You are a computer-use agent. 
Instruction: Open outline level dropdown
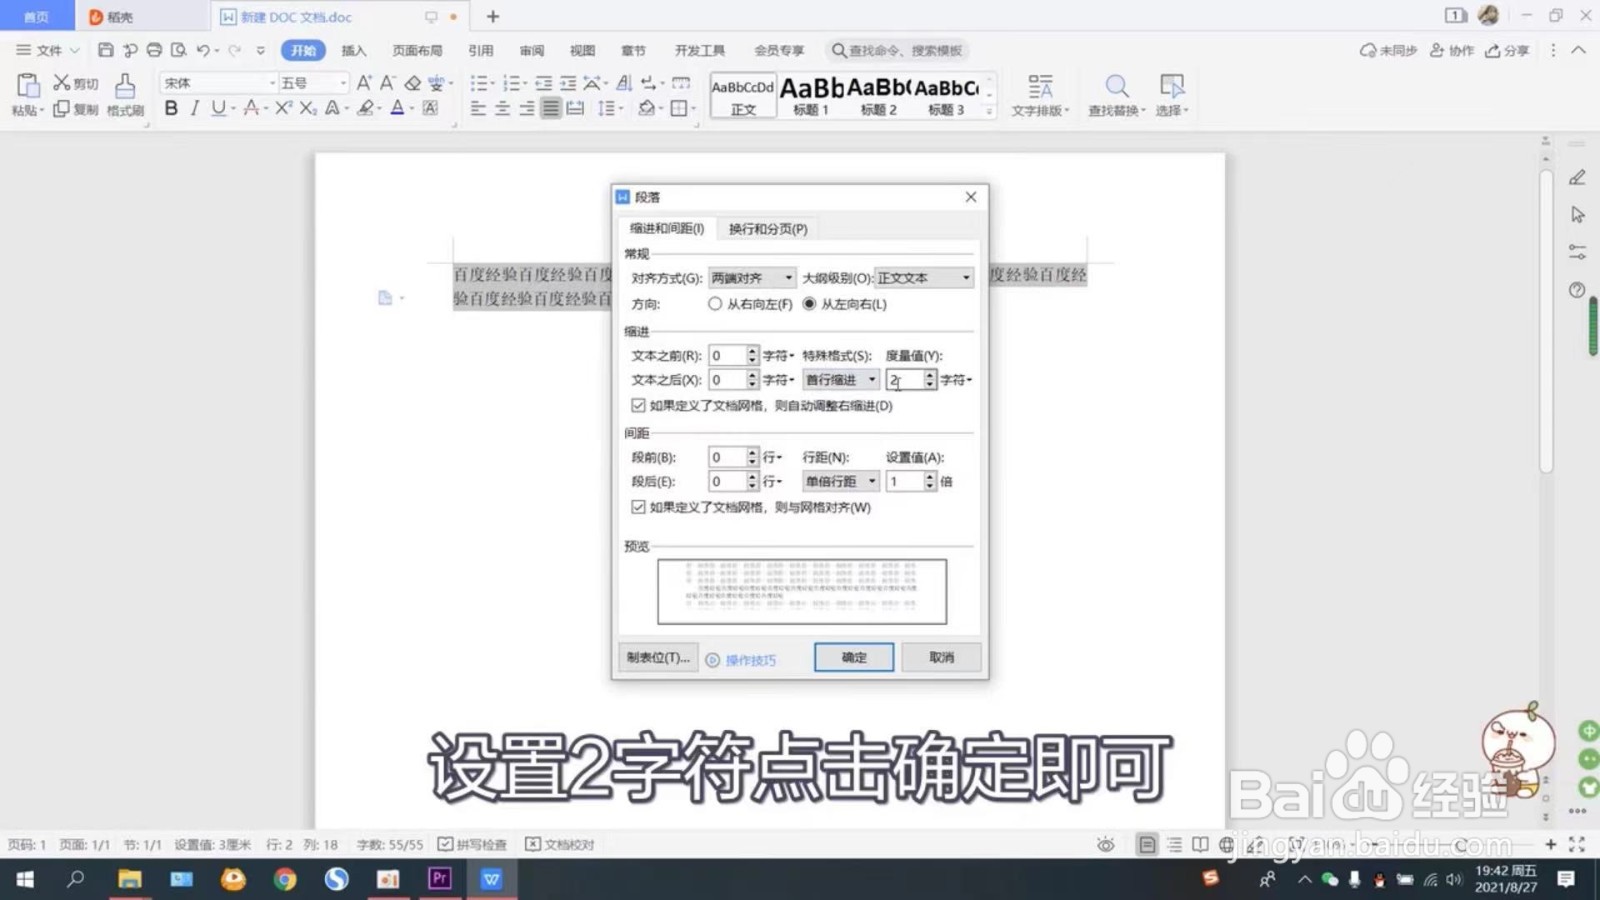pyautogui.click(x=924, y=278)
